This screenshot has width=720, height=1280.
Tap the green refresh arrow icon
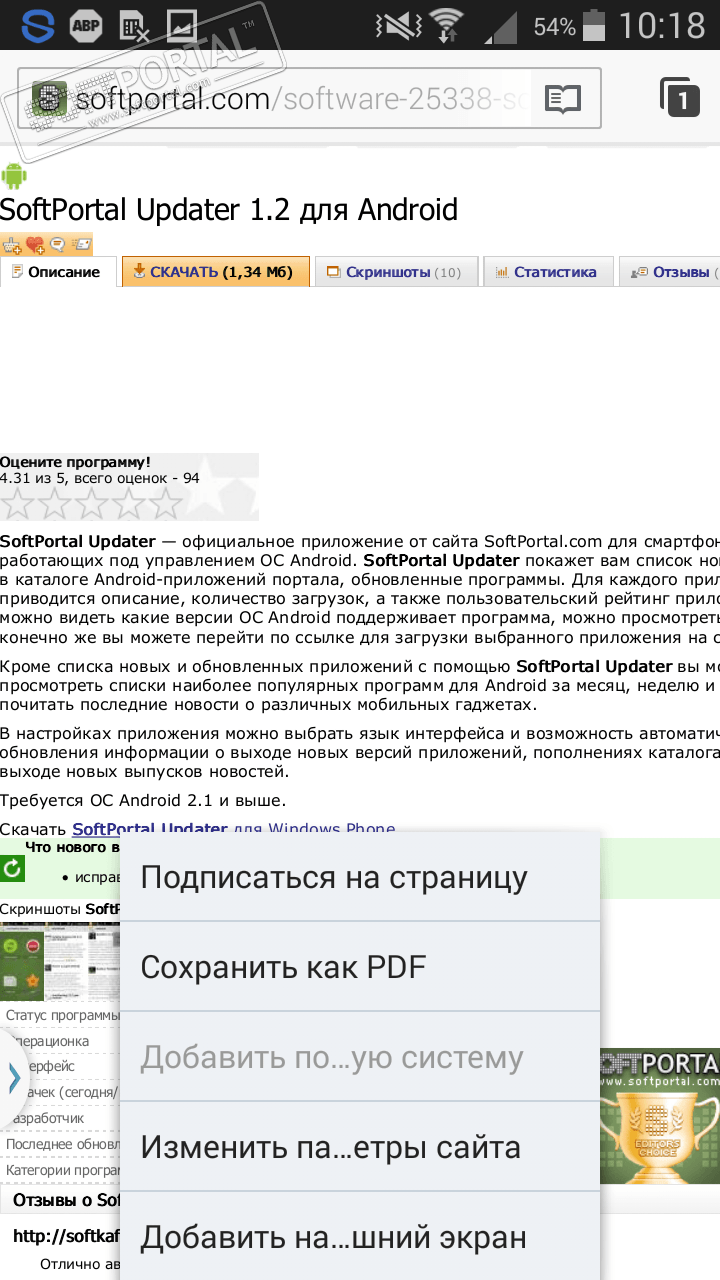(12, 869)
